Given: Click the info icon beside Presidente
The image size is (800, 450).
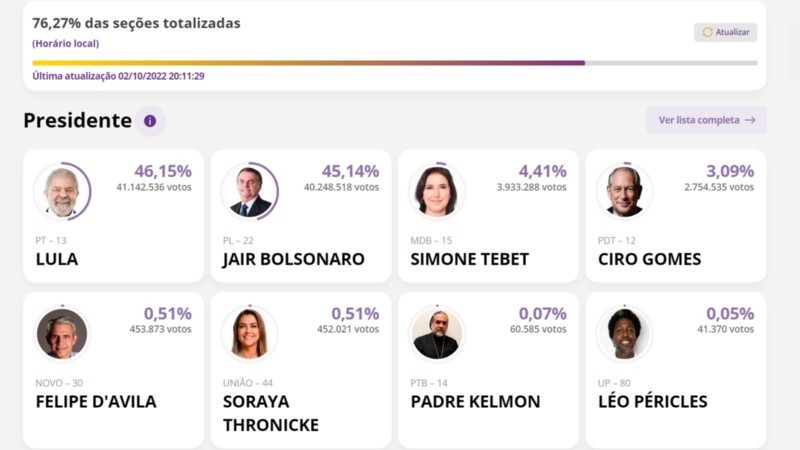Looking at the screenshot, I should [x=150, y=121].
